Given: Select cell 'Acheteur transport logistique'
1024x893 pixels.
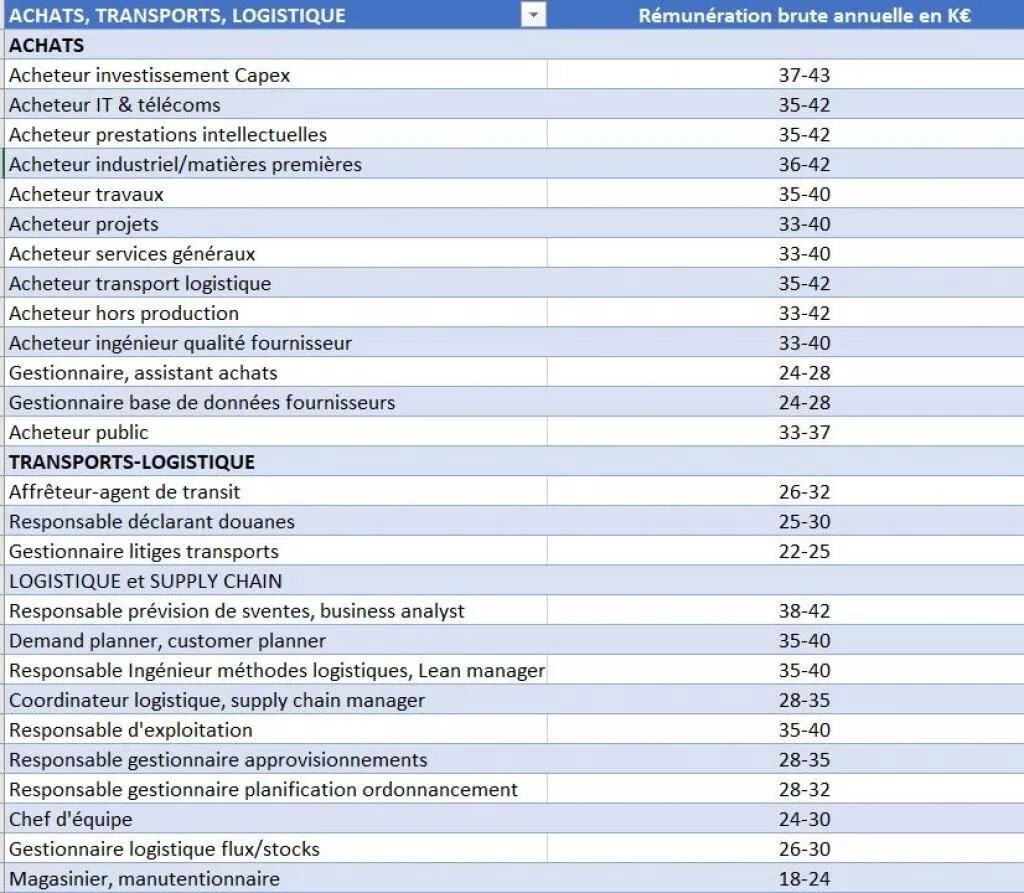Looking at the screenshot, I should coord(276,283).
